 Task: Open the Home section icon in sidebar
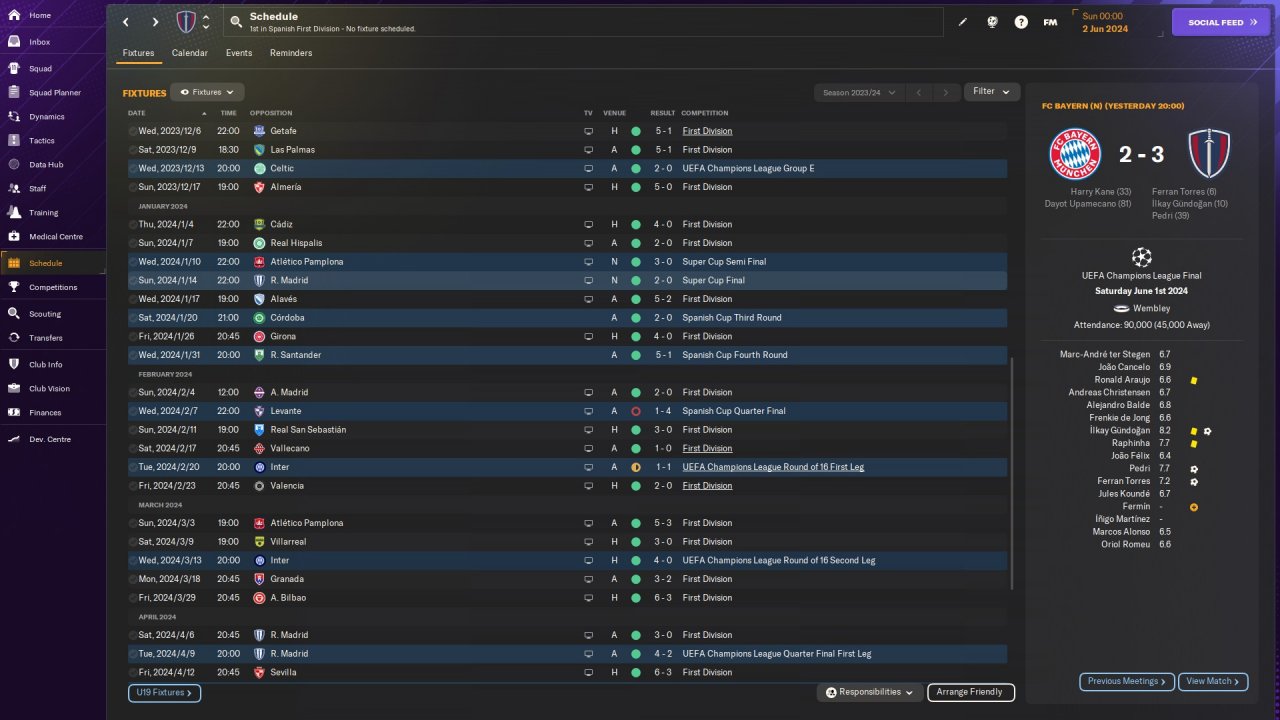point(14,16)
